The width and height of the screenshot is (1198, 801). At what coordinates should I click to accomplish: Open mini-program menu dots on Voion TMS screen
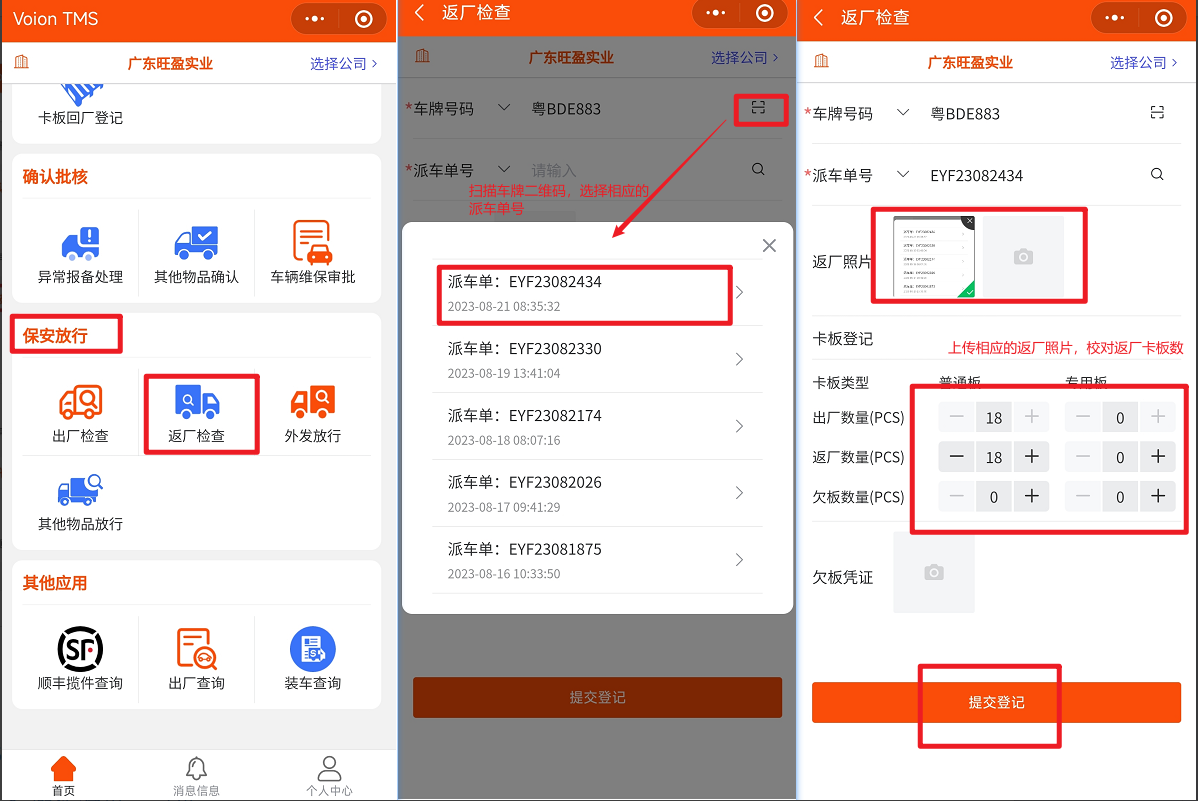point(315,19)
